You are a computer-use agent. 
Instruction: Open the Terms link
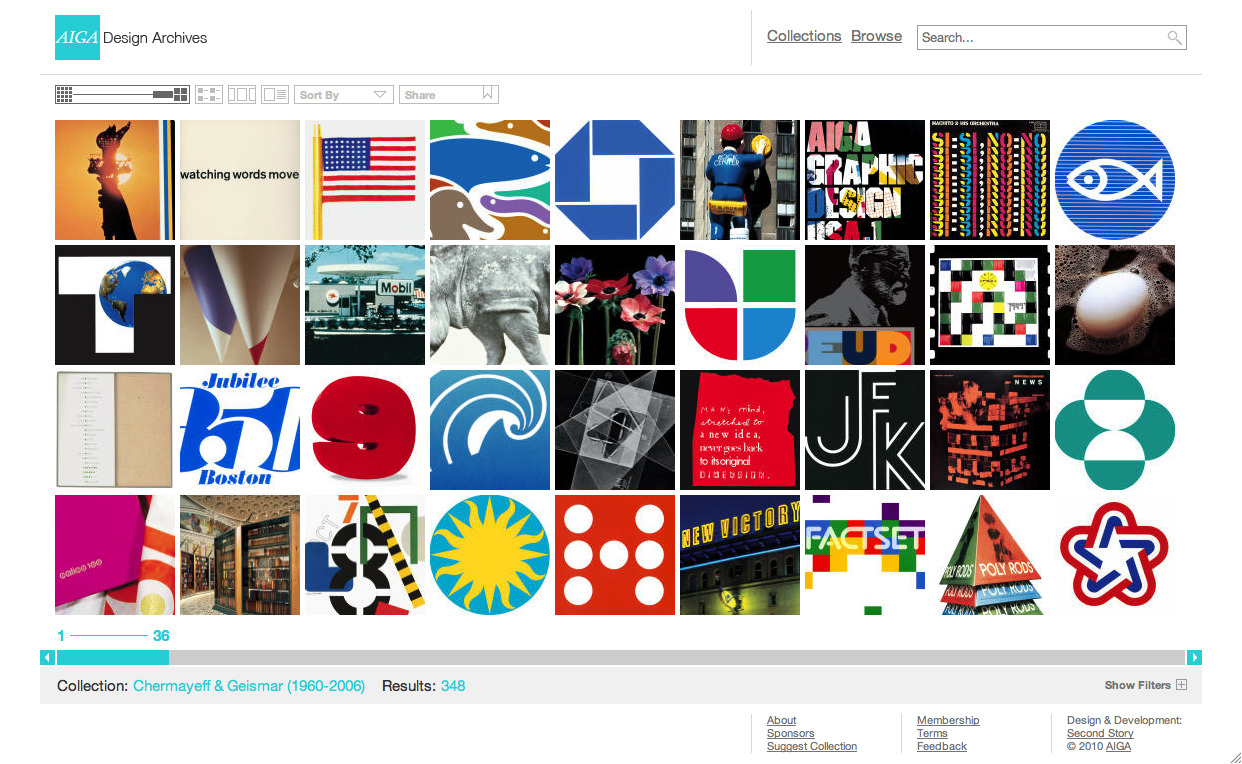(x=932, y=733)
